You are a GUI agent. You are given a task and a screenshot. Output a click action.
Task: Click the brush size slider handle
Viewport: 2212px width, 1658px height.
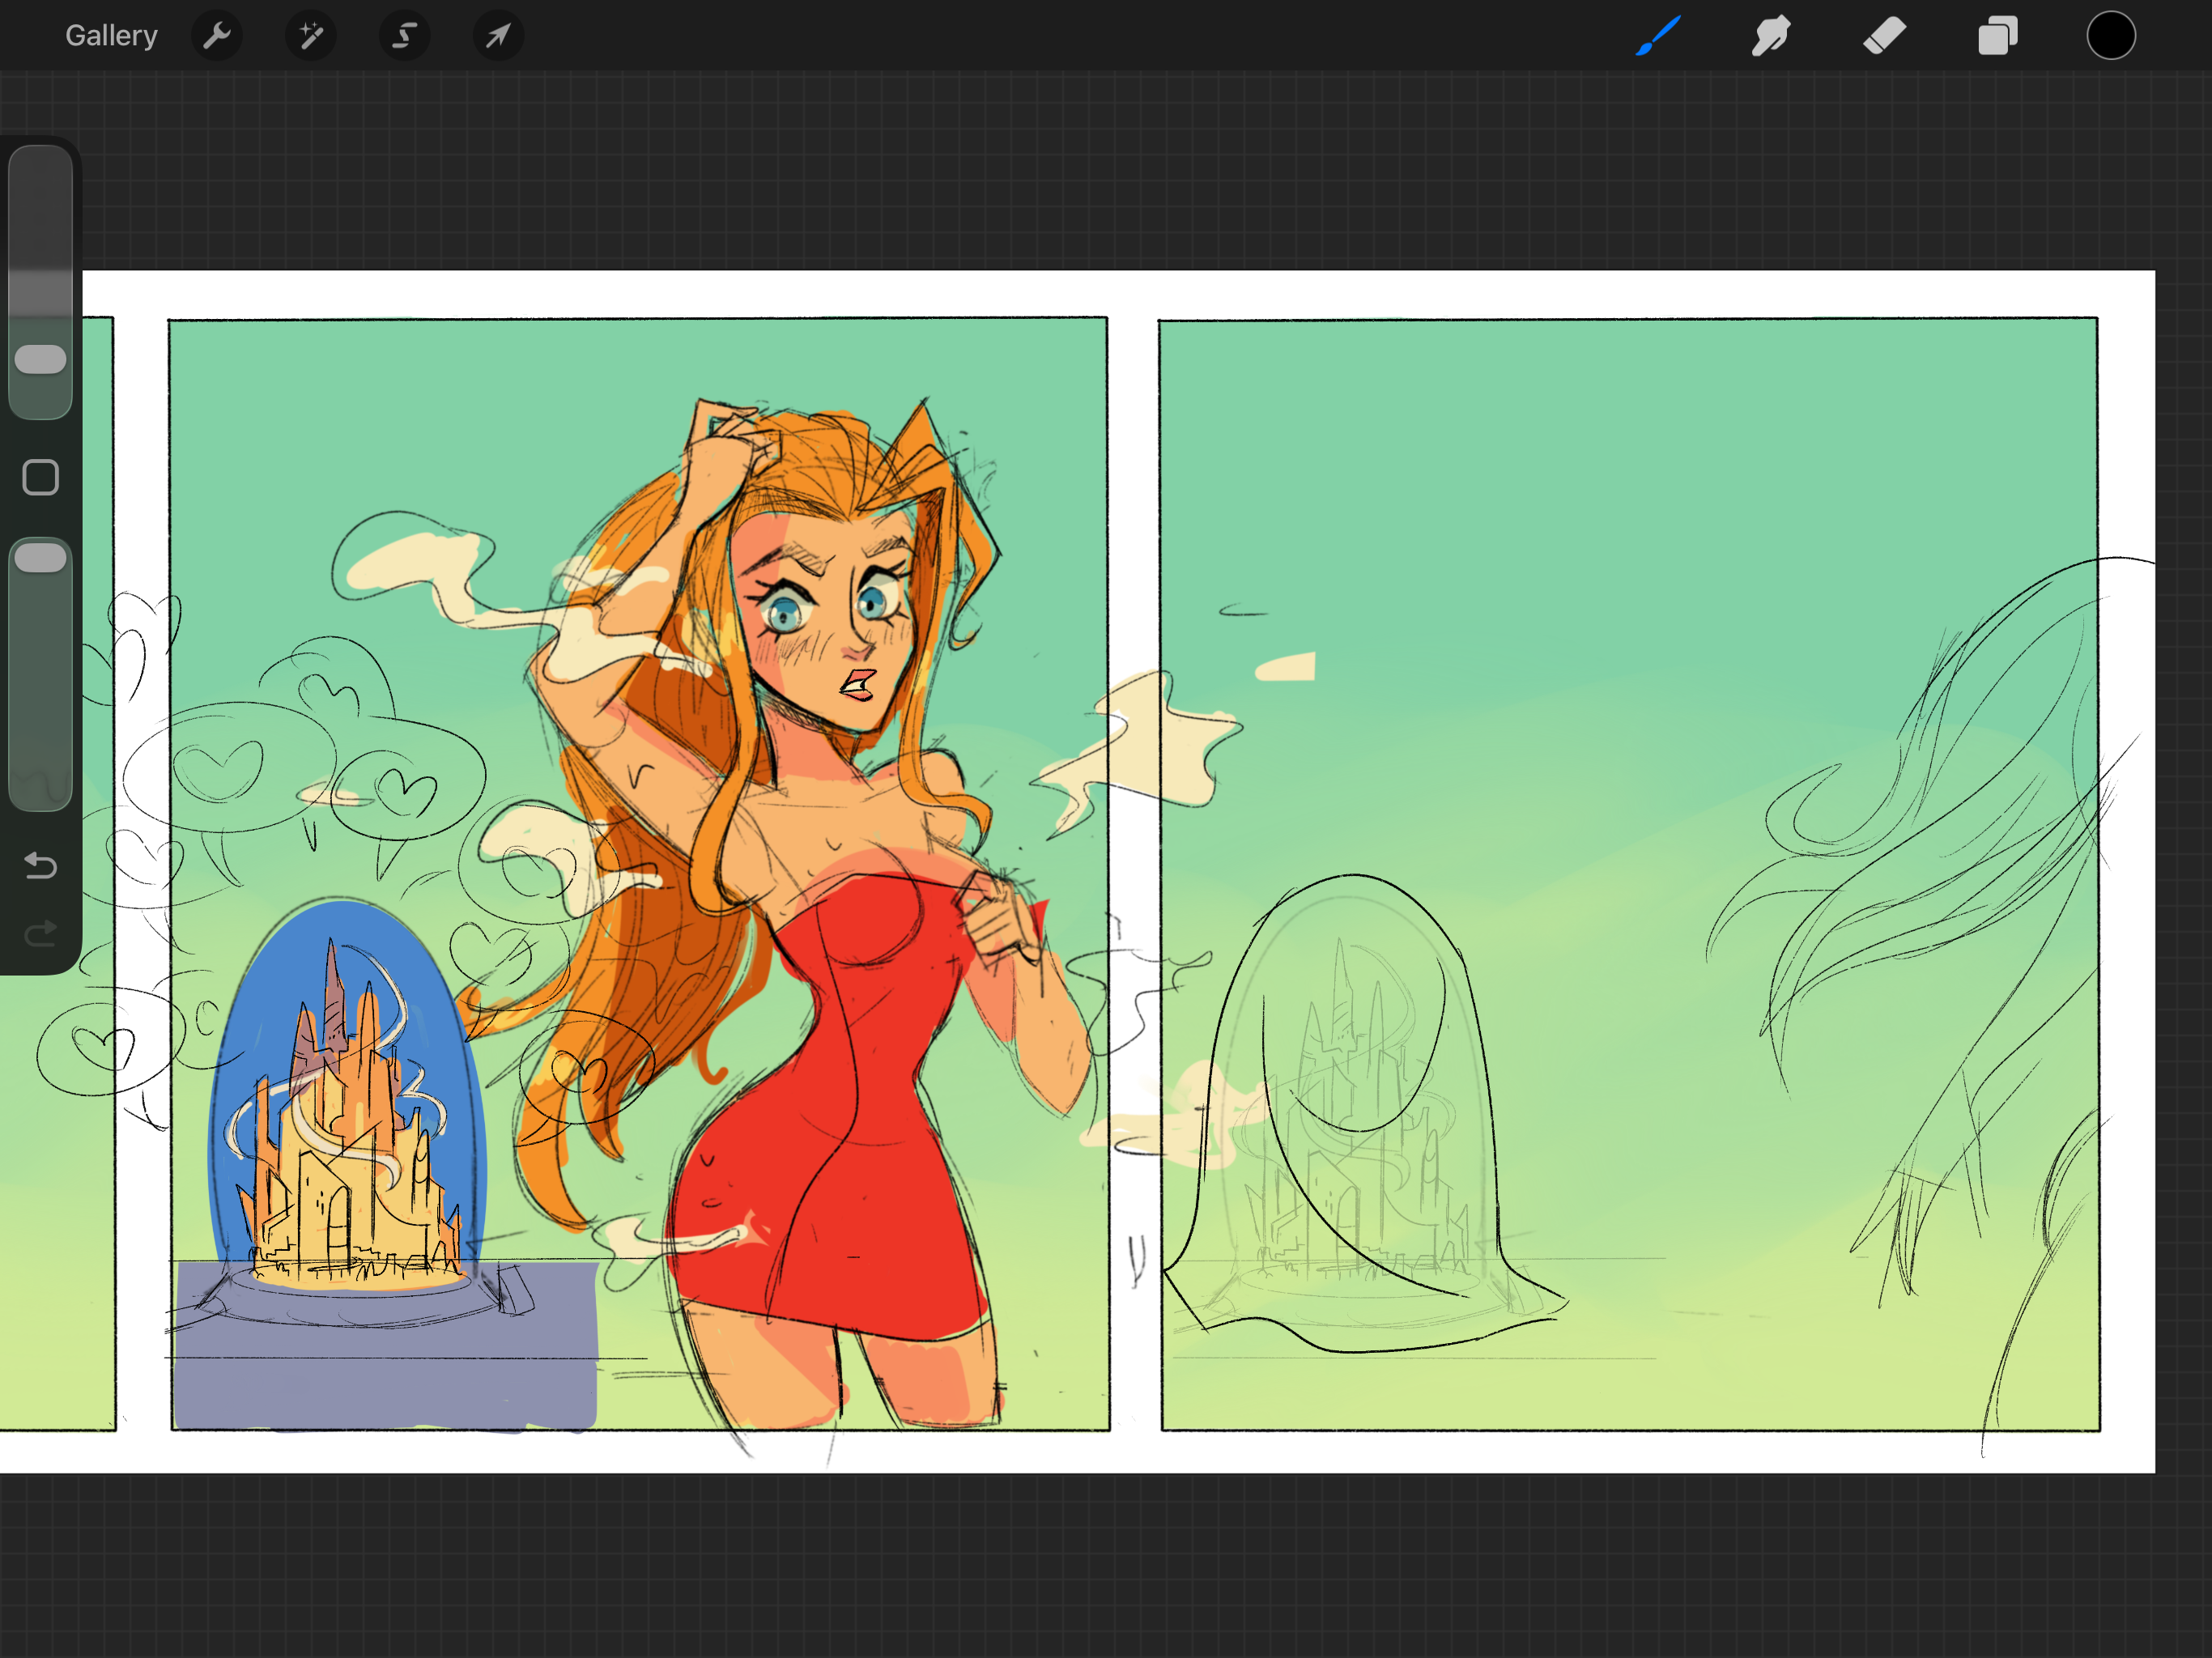click(41, 359)
